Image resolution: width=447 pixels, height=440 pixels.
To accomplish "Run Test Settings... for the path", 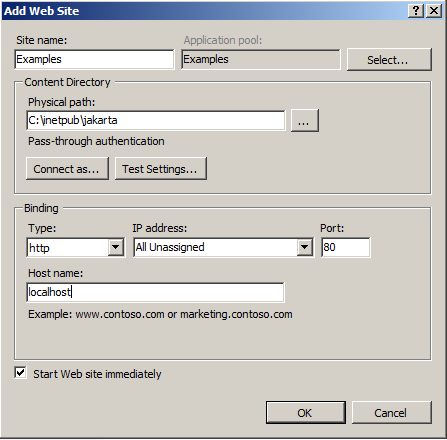I will [x=161, y=169].
